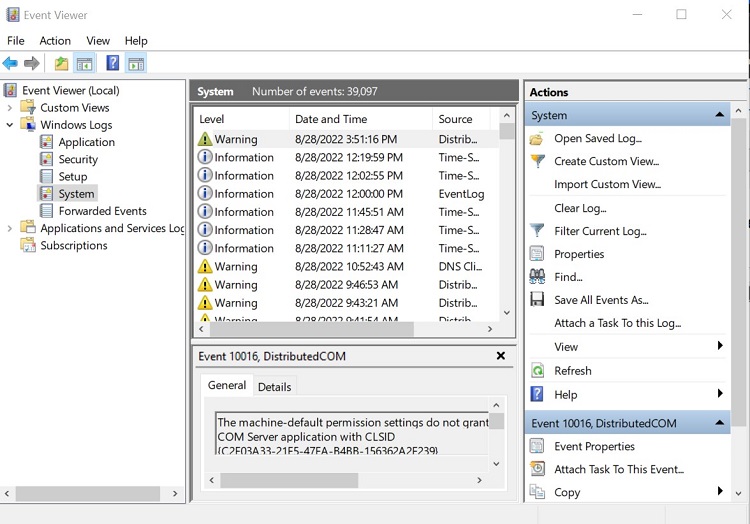Click the Back arrow toolbar icon
The height and width of the screenshot is (524, 750).
(11, 64)
